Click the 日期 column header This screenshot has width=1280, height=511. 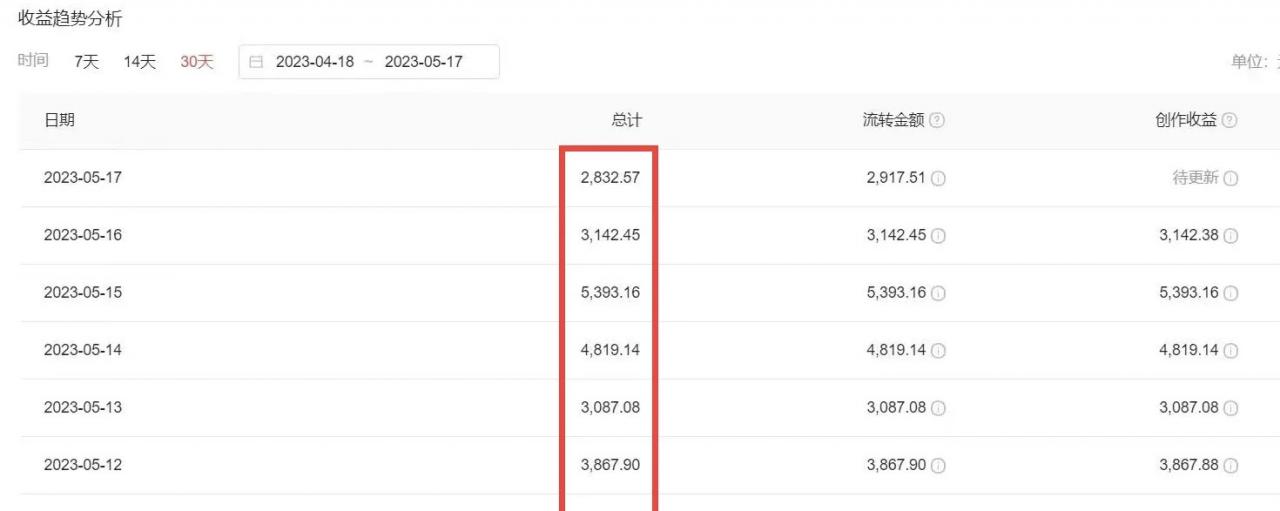[59, 120]
